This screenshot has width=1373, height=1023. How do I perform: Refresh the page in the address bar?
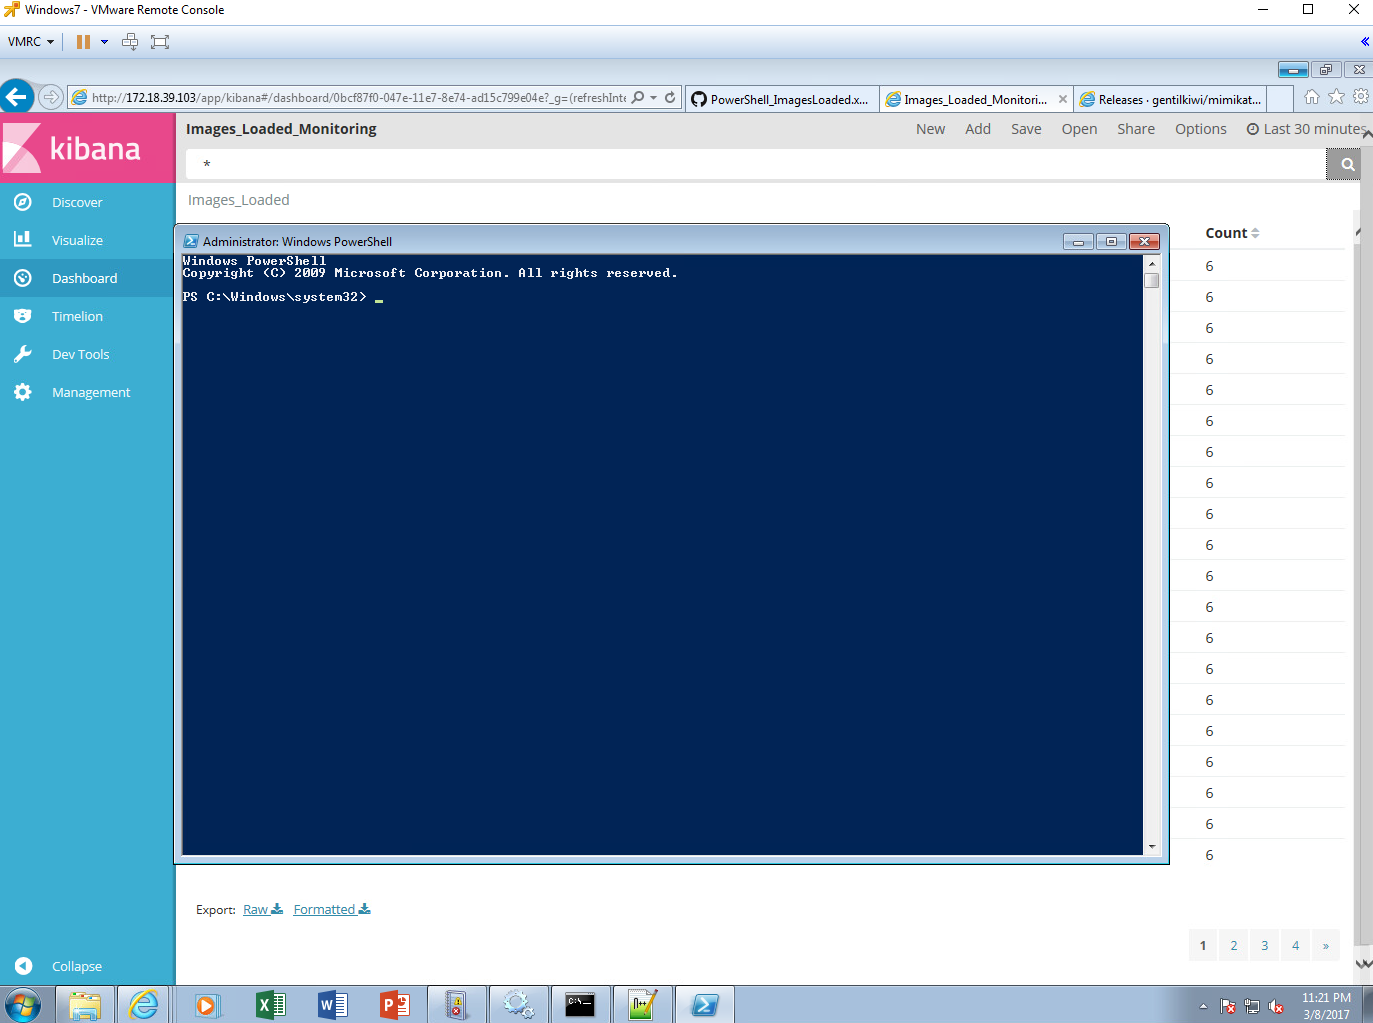point(670,98)
